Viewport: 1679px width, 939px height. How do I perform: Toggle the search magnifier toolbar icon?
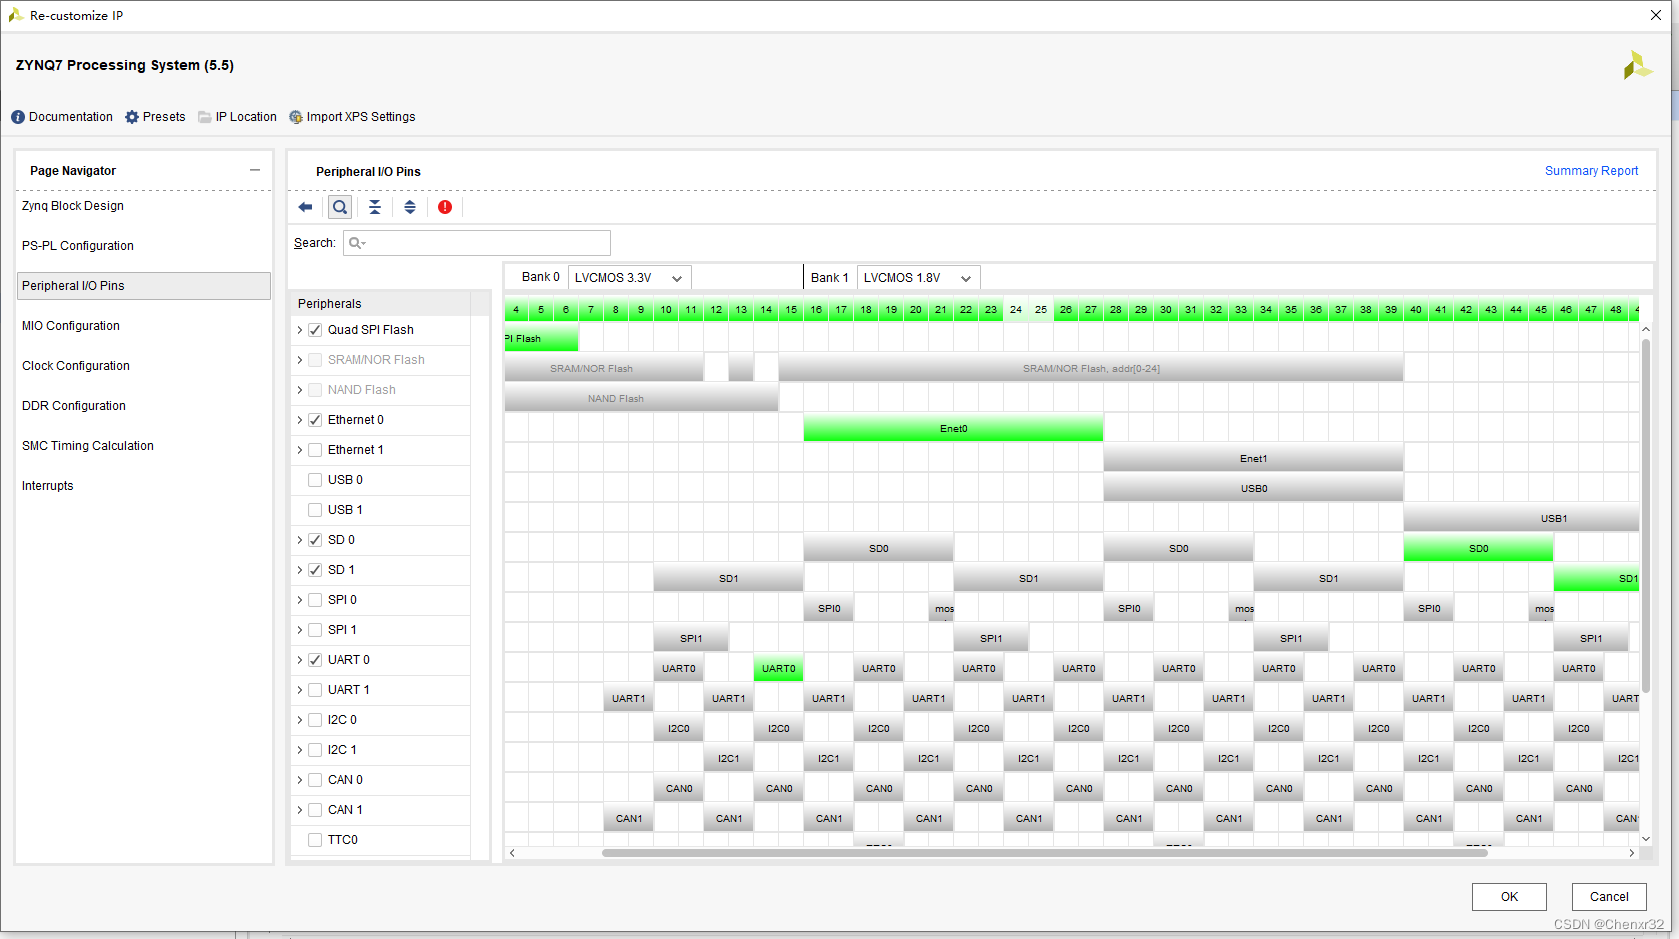(340, 207)
